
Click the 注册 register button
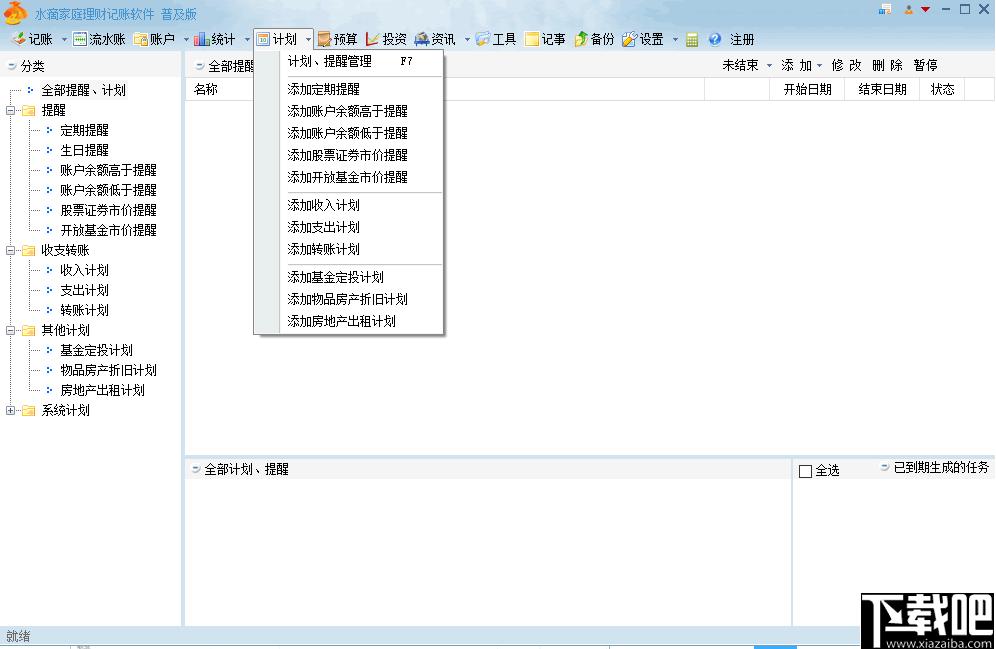pyautogui.click(x=742, y=39)
